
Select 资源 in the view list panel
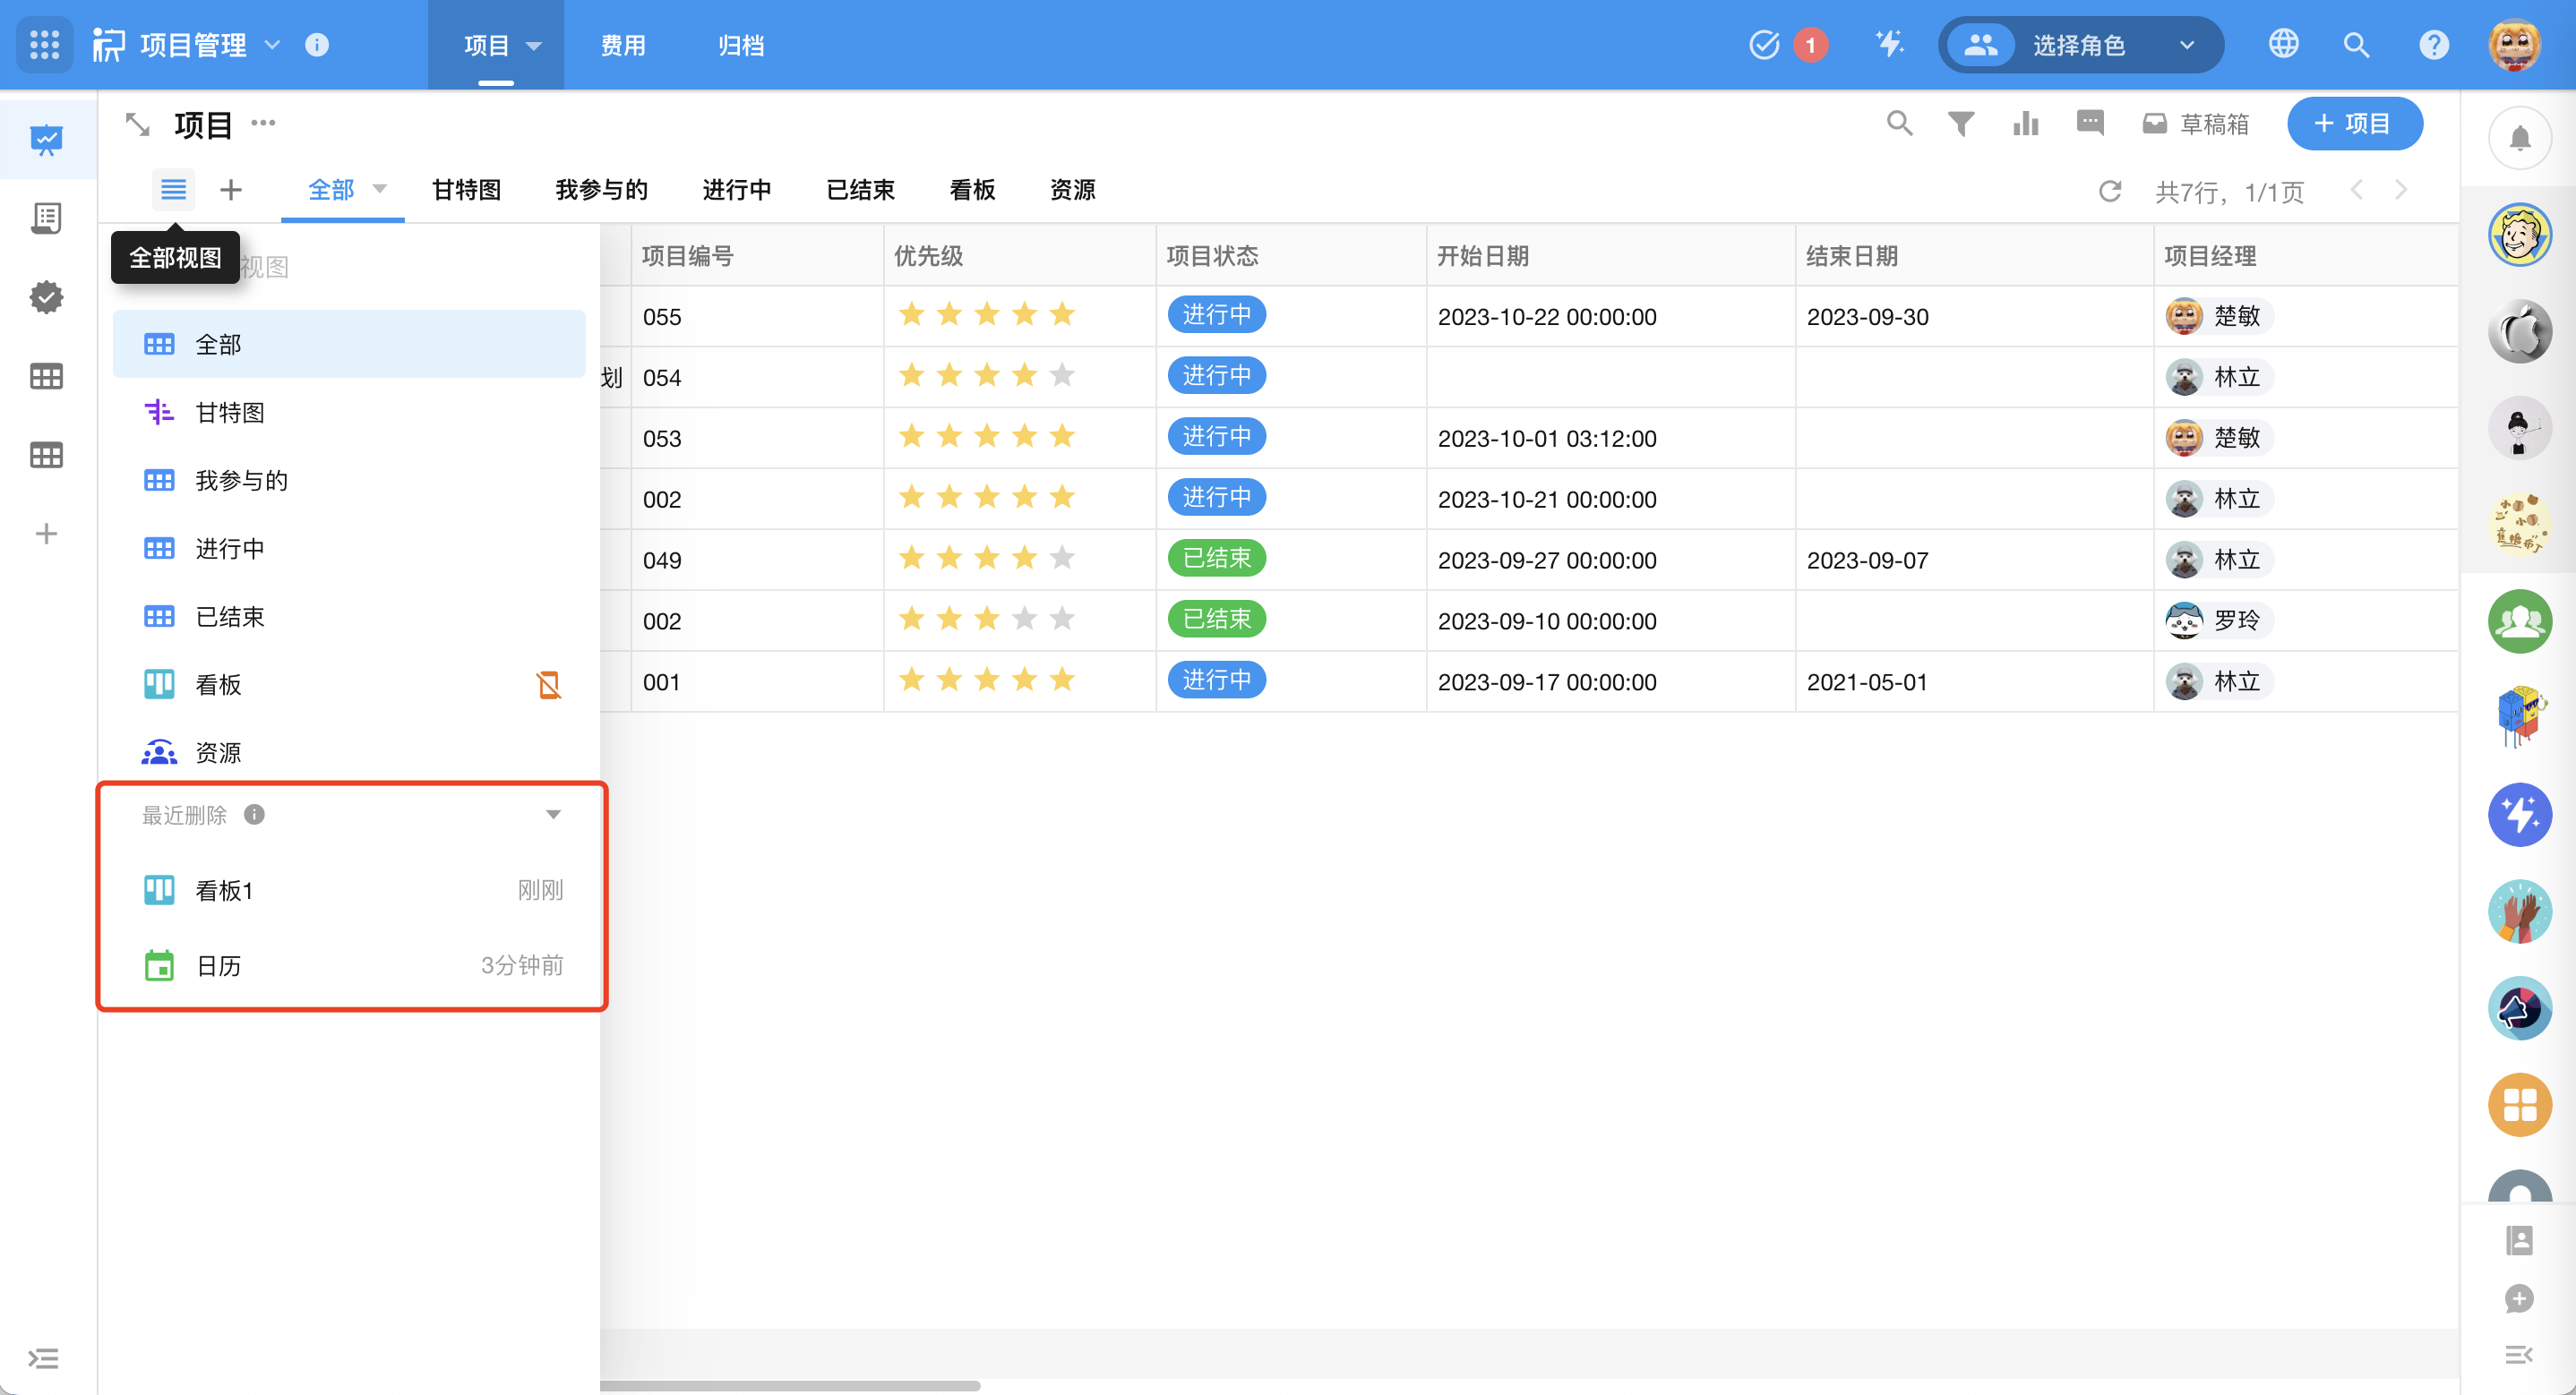(x=349, y=752)
